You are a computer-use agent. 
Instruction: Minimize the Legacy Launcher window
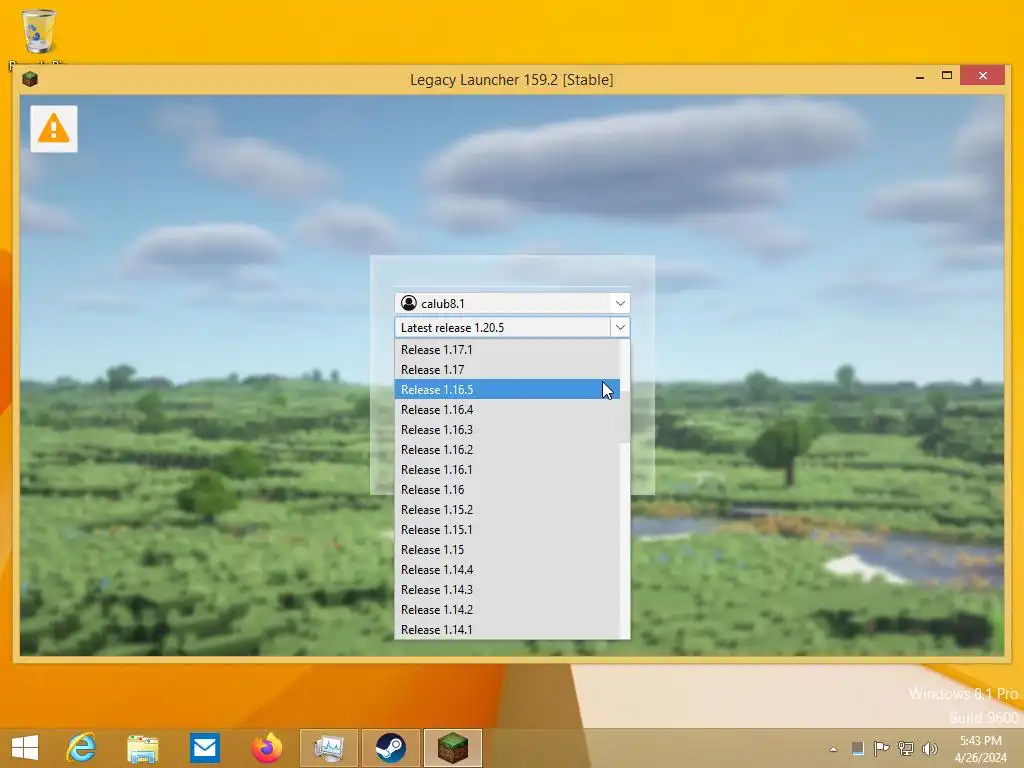click(x=920, y=76)
